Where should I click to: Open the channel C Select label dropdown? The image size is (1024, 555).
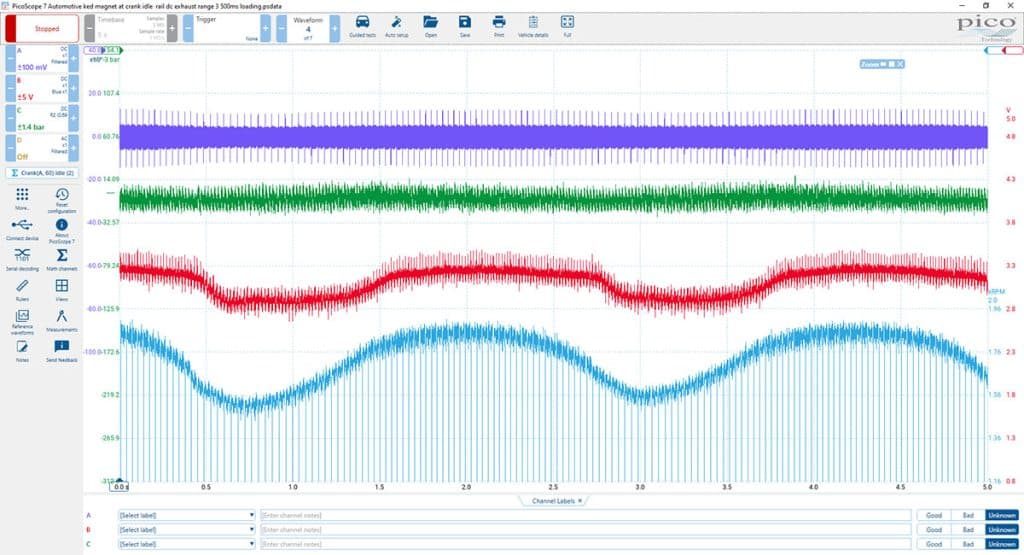click(187, 544)
